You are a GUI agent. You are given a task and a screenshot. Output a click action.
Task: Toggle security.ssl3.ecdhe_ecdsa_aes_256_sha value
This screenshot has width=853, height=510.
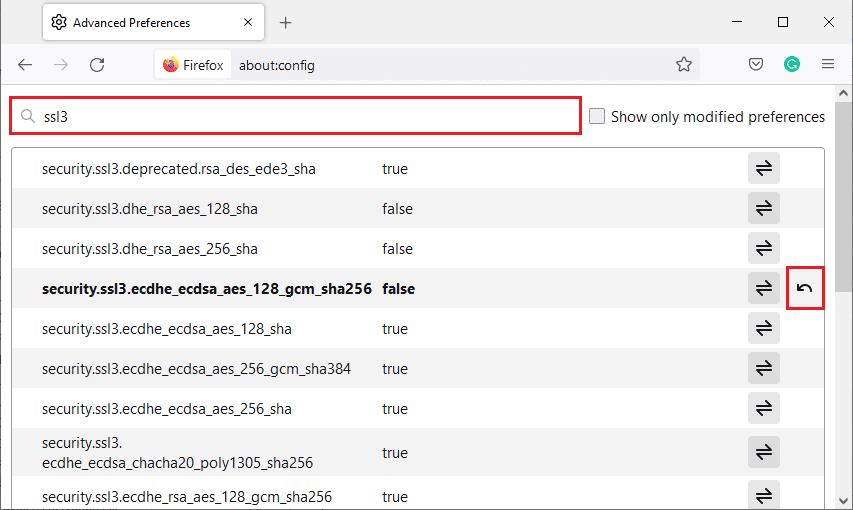pos(764,408)
